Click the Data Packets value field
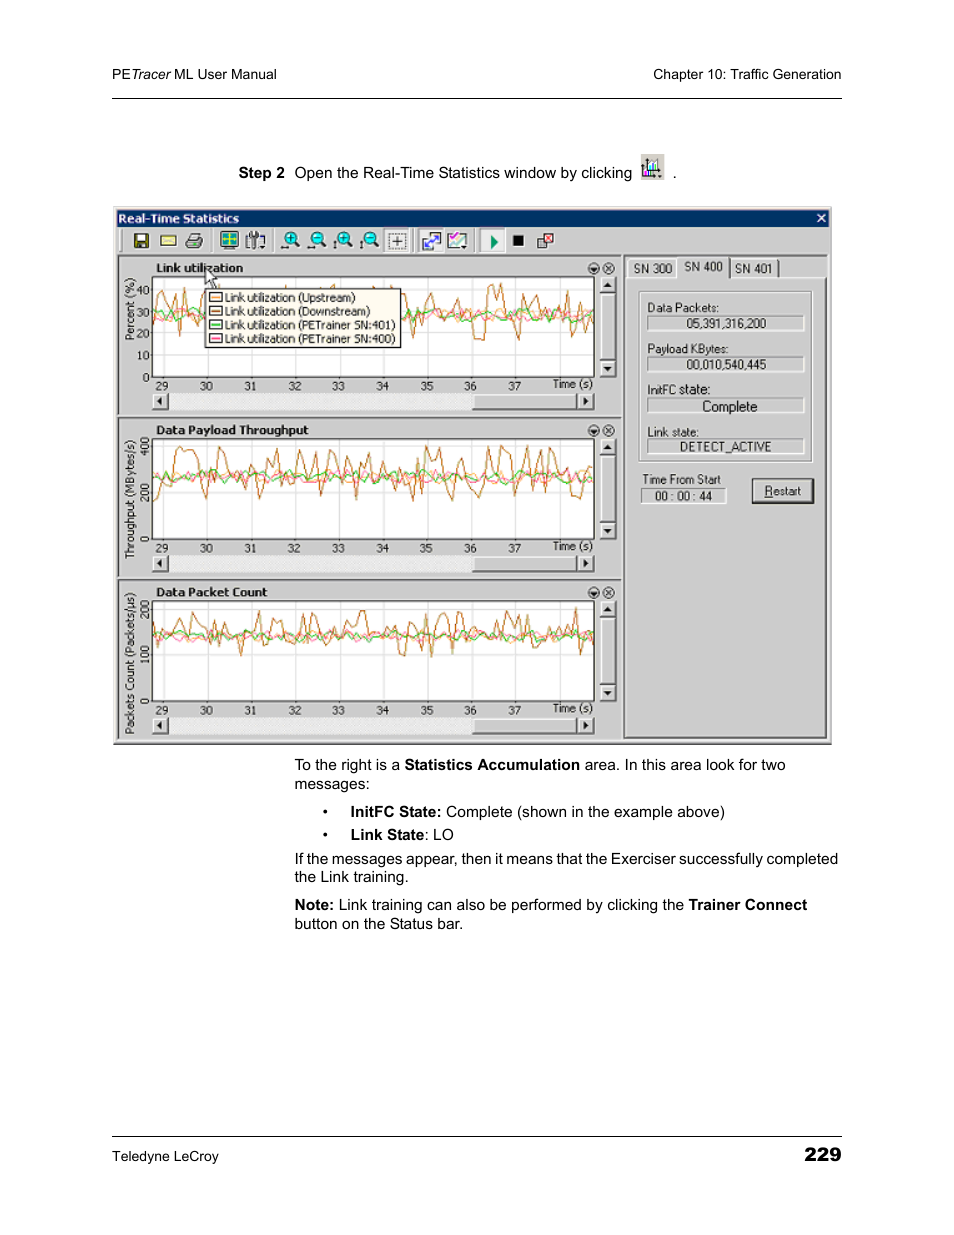 [726, 324]
